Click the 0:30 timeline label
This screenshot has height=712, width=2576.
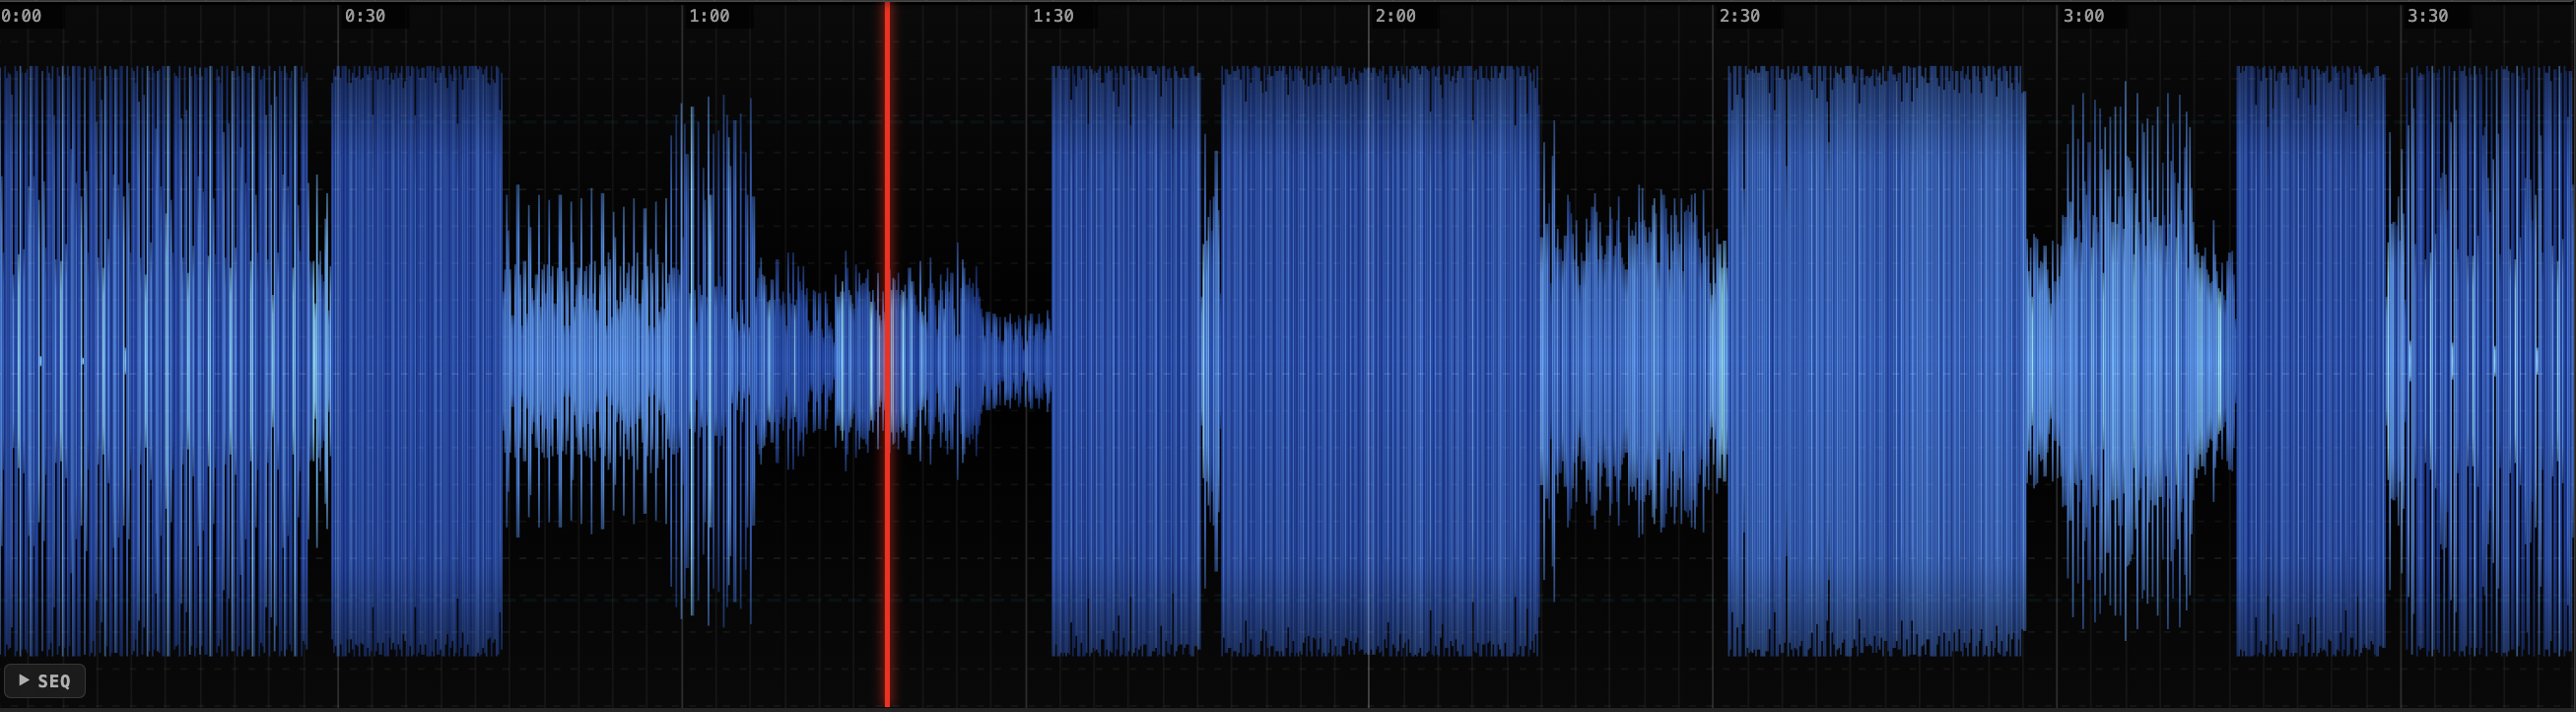[365, 16]
